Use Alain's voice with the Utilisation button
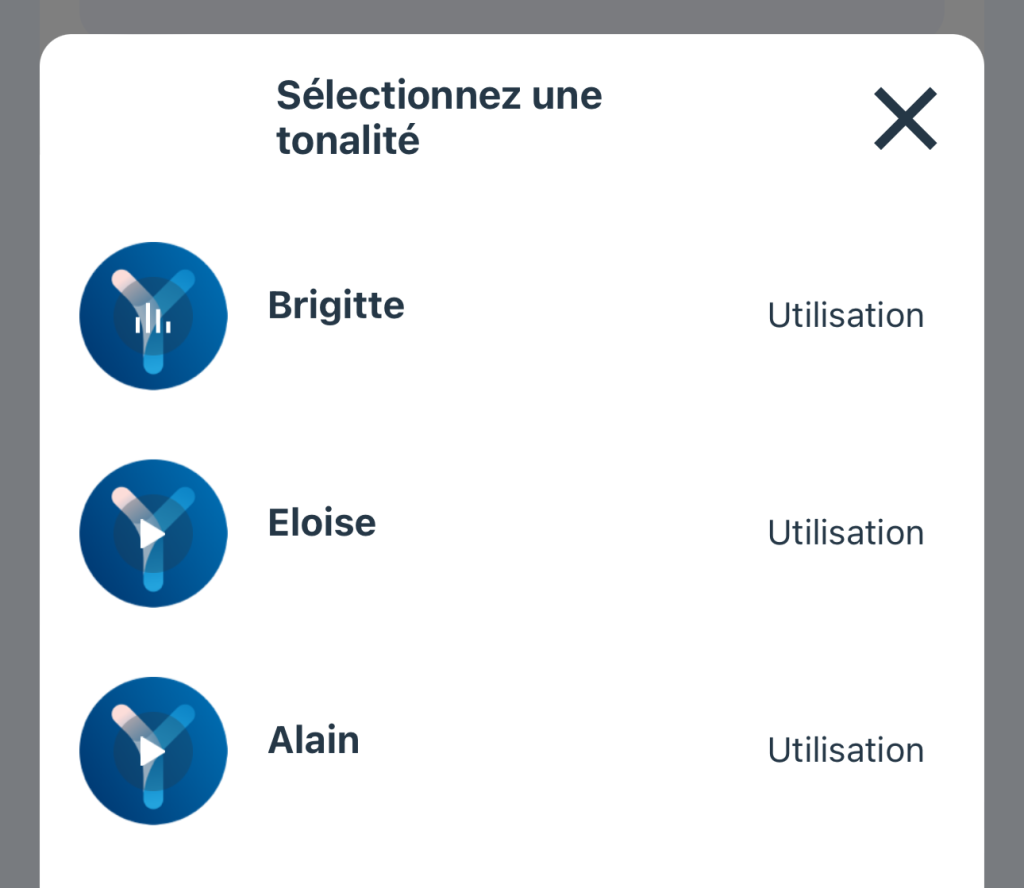Screen dimensions: 1024x888 click(x=846, y=750)
